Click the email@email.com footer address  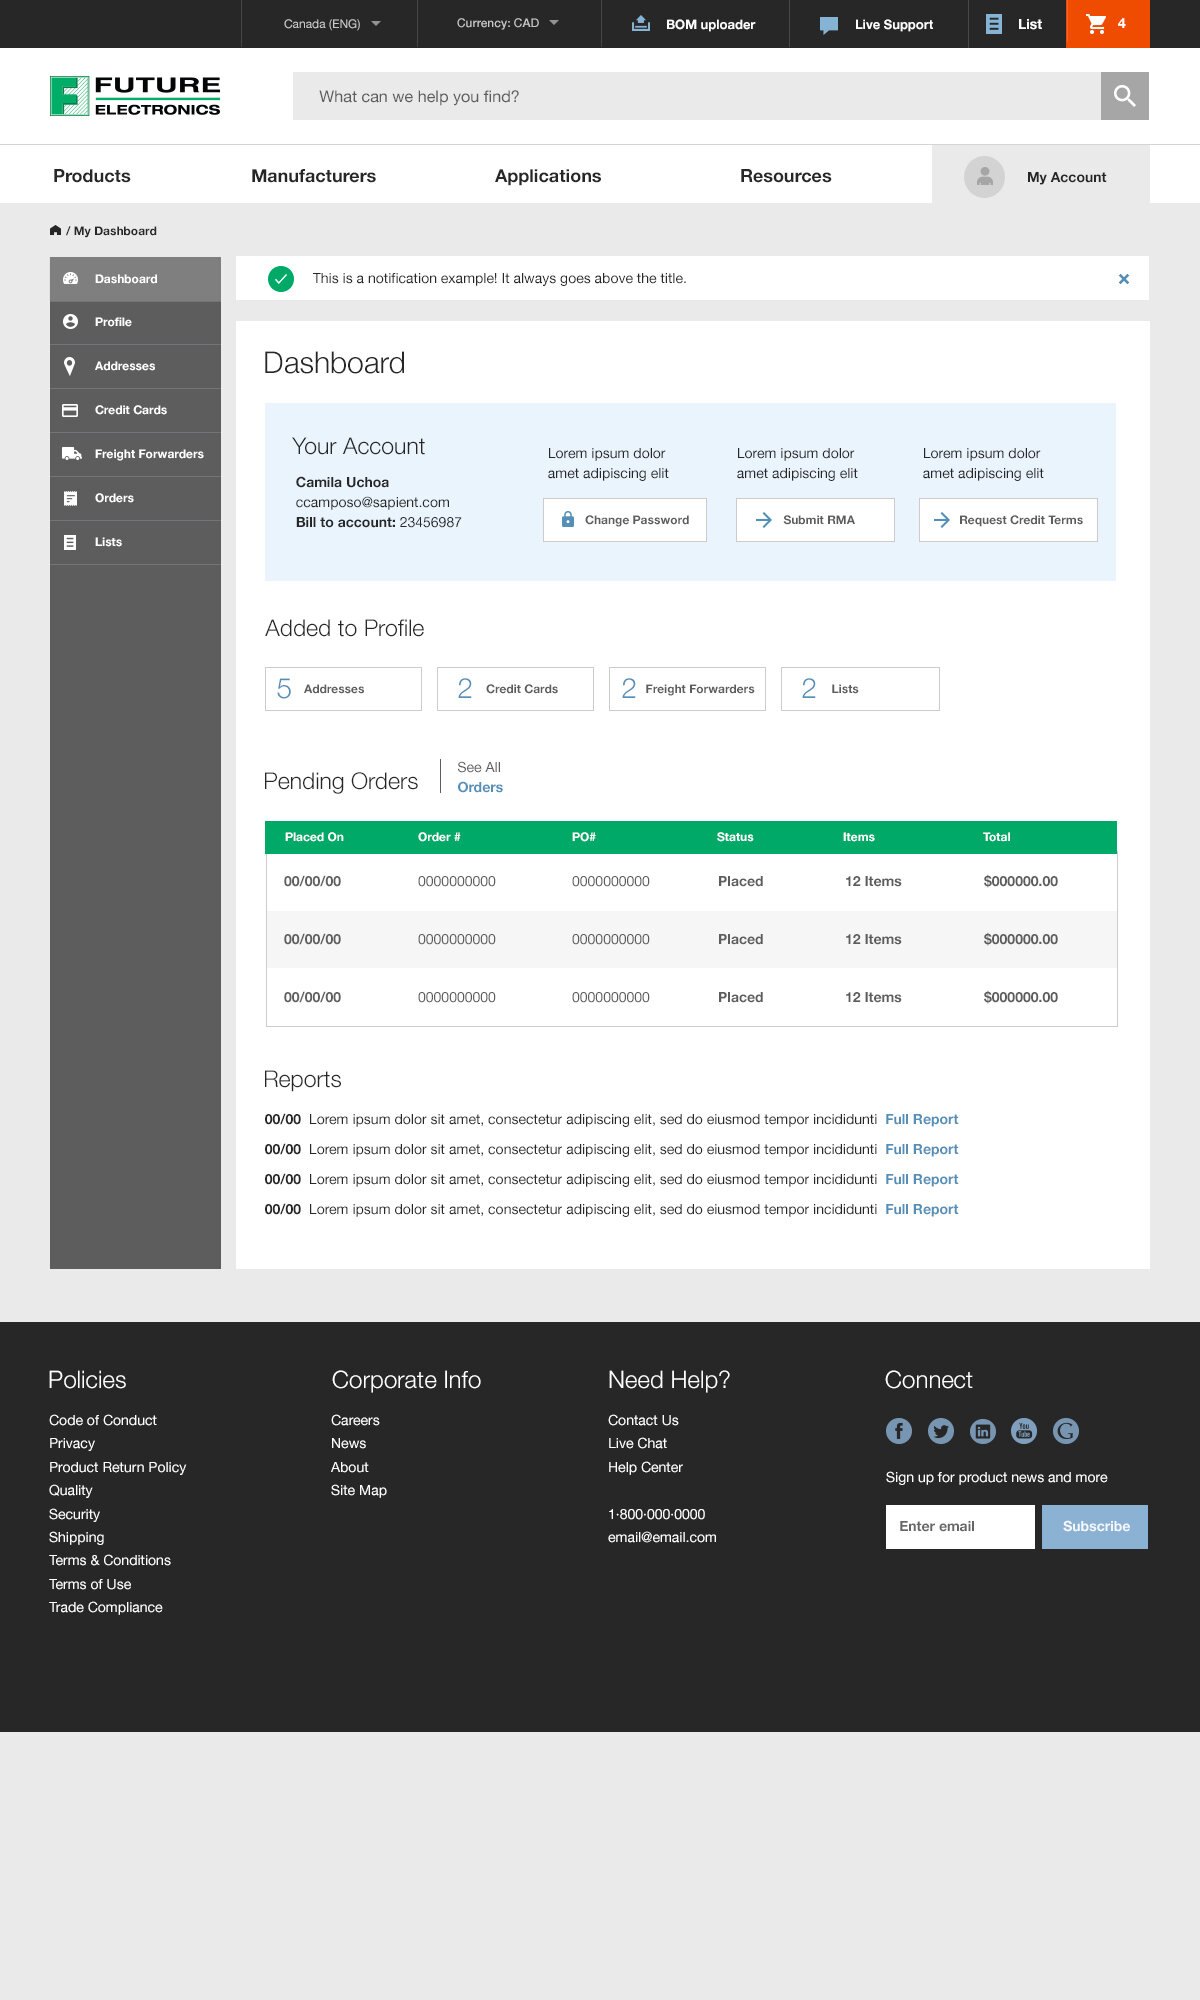tap(662, 1537)
